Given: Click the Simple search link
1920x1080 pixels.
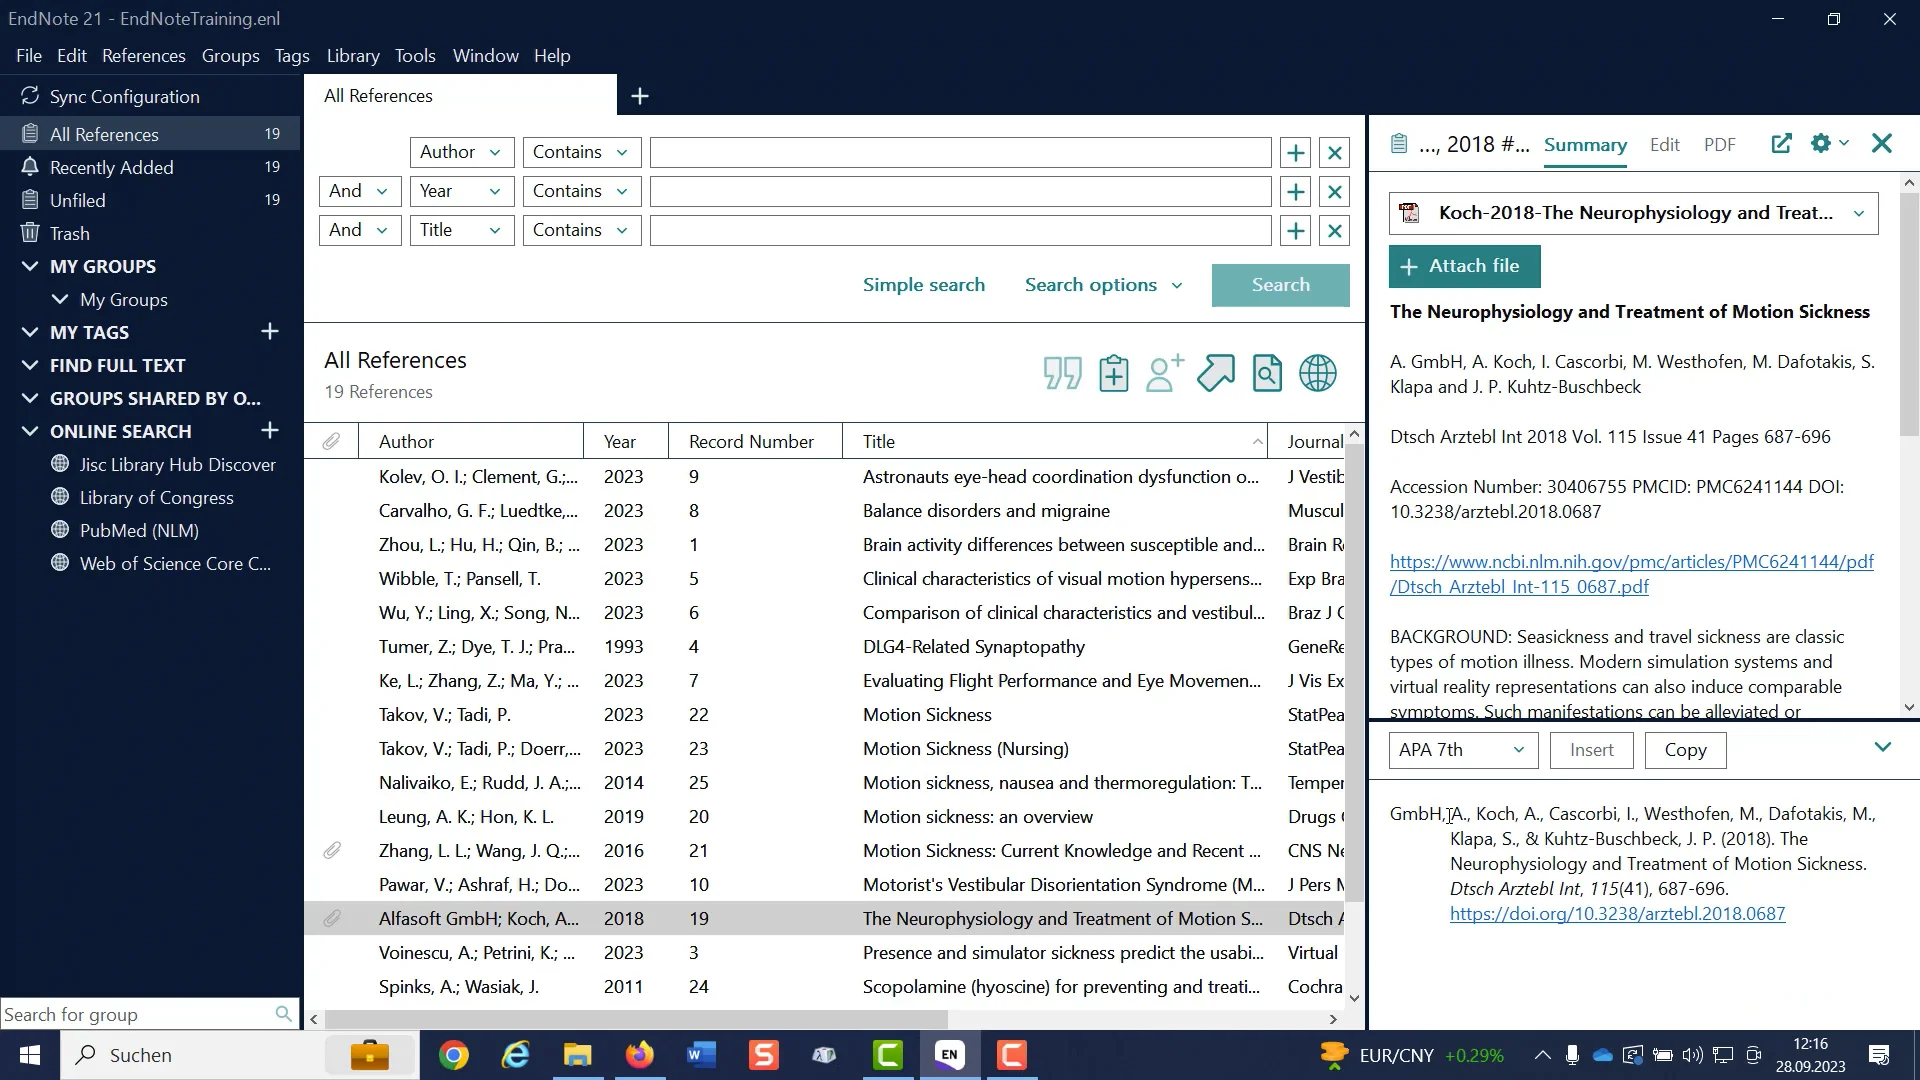Looking at the screenshot, I should coord(923,285).
